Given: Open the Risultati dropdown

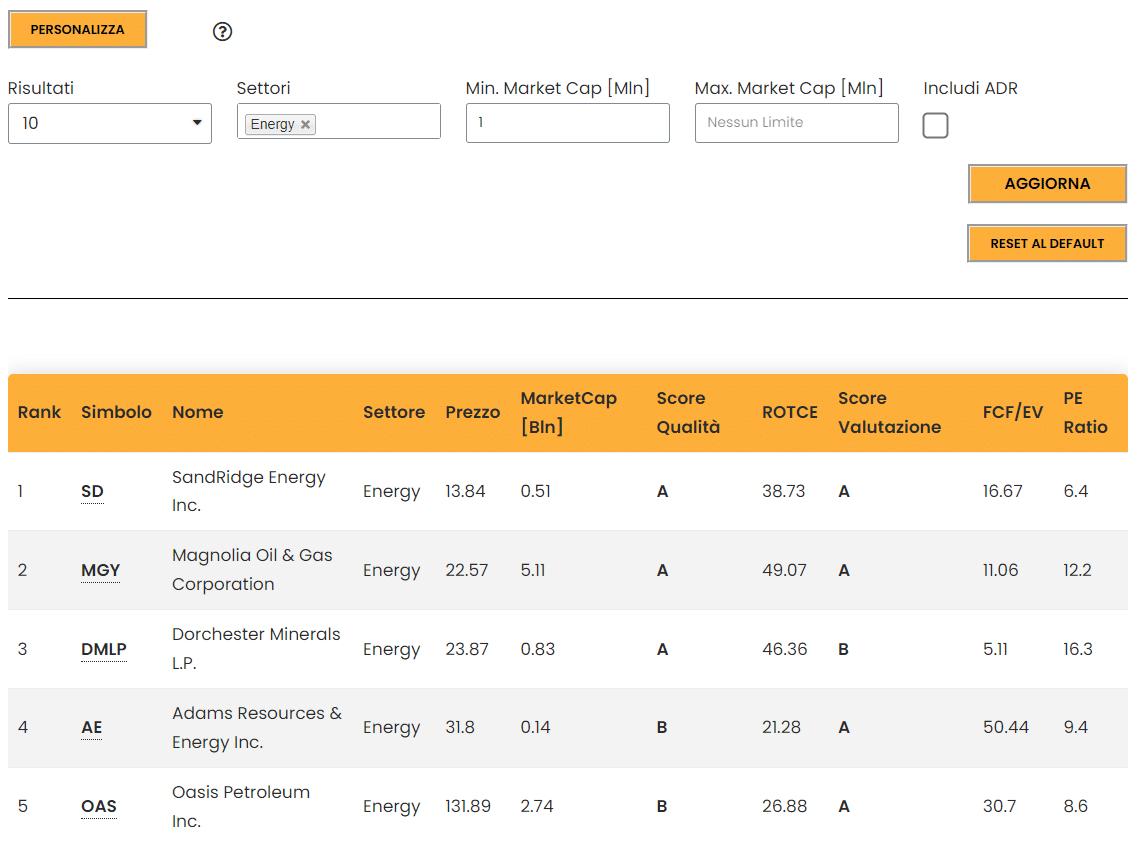Looking at the screenshot, I should point(110,123).
